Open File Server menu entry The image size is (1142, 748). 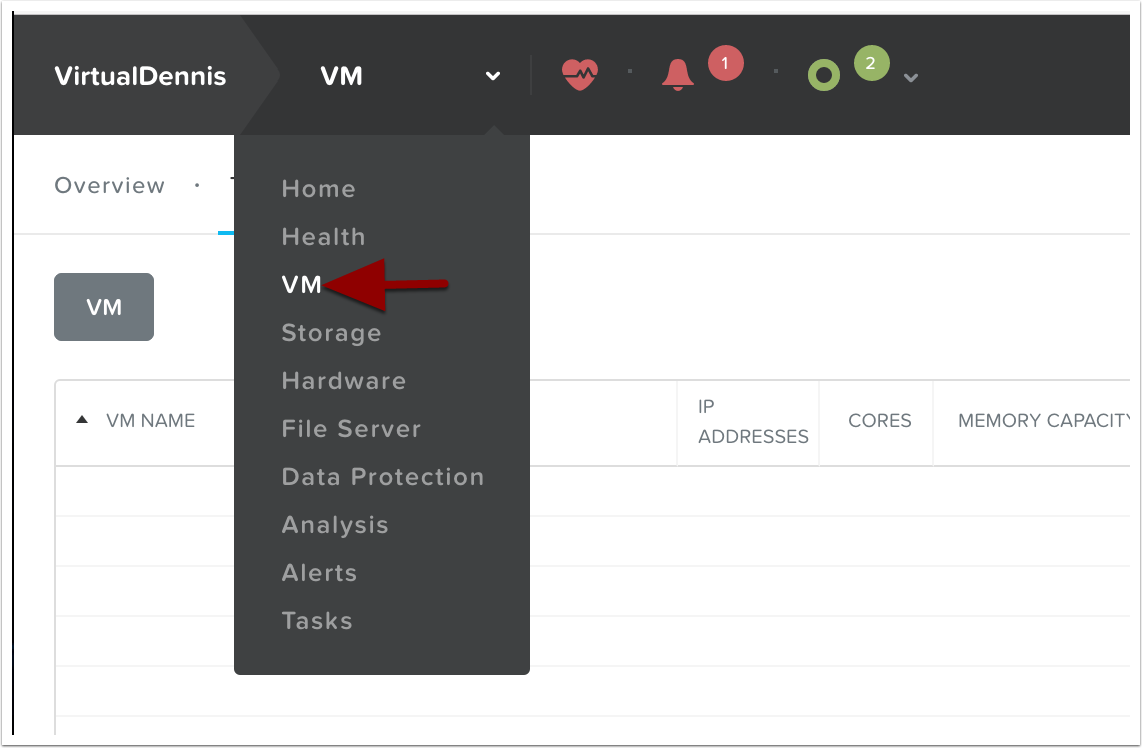pos(351,429)
